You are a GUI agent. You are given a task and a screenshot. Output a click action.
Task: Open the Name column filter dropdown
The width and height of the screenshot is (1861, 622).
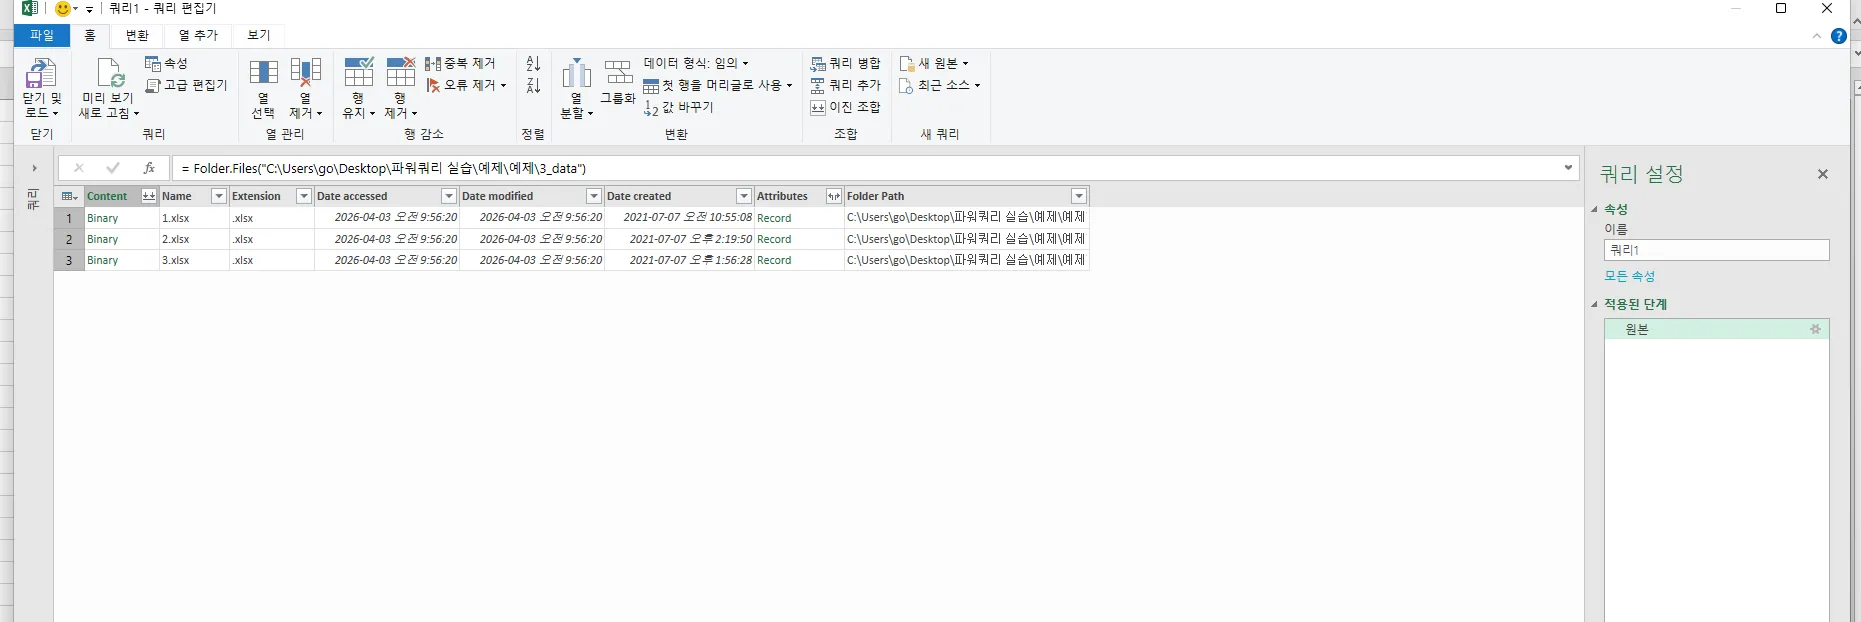(x=219, y=196)
